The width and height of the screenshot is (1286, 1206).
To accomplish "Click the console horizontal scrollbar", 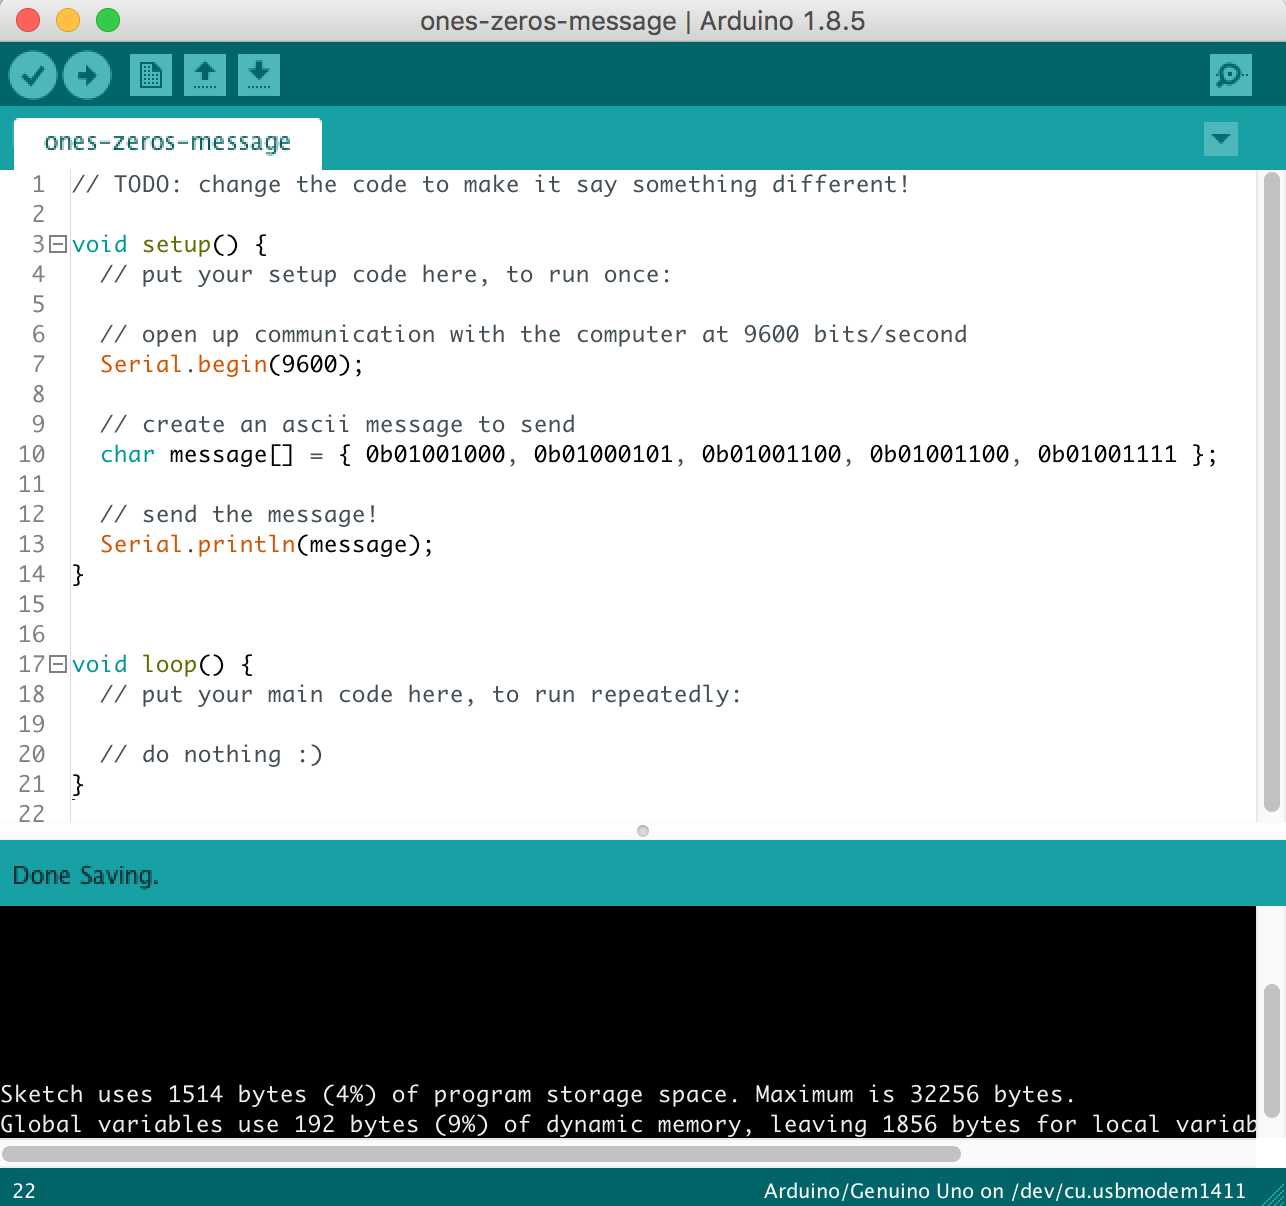I will coord(481,1154).
